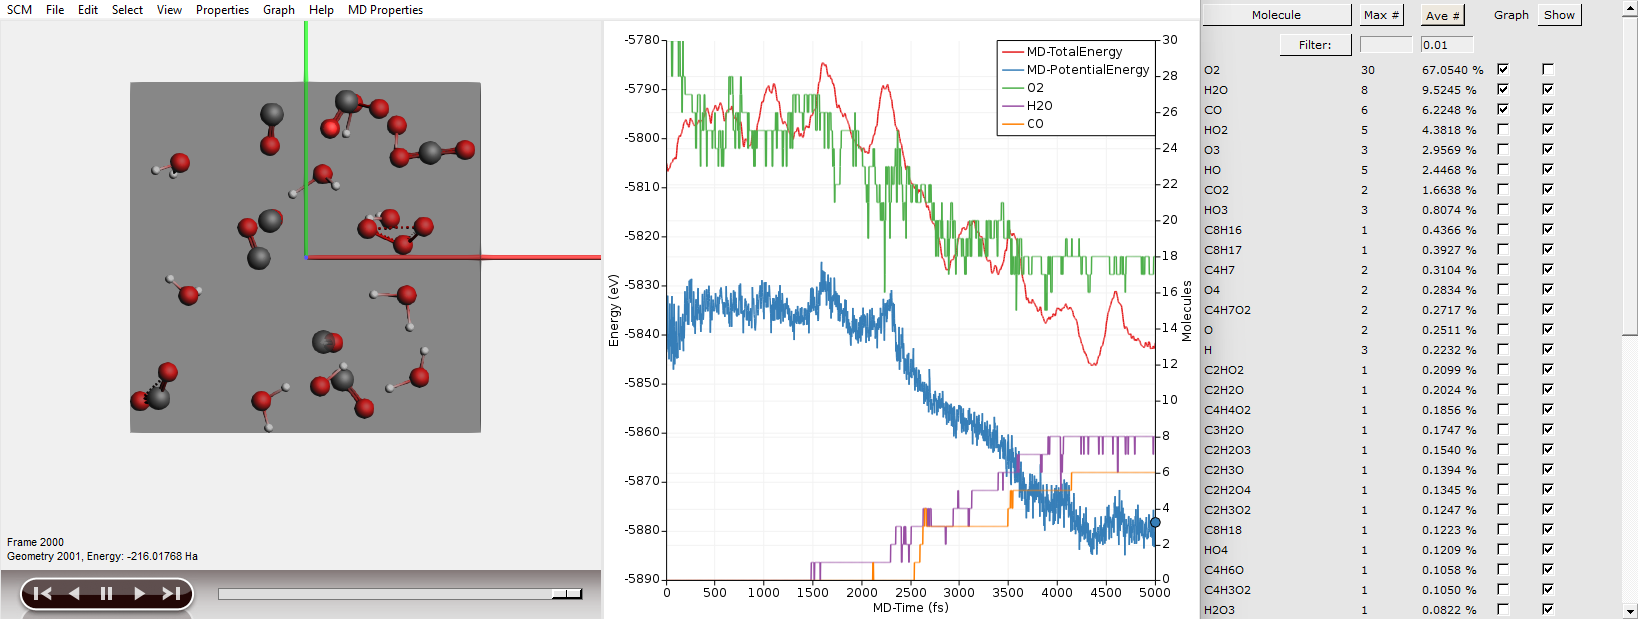Image resolution: width=1638 pixels, height=619 pixels.
Task: Uncheck the Graph checkbox for O2
Action: click(1502, 69)
